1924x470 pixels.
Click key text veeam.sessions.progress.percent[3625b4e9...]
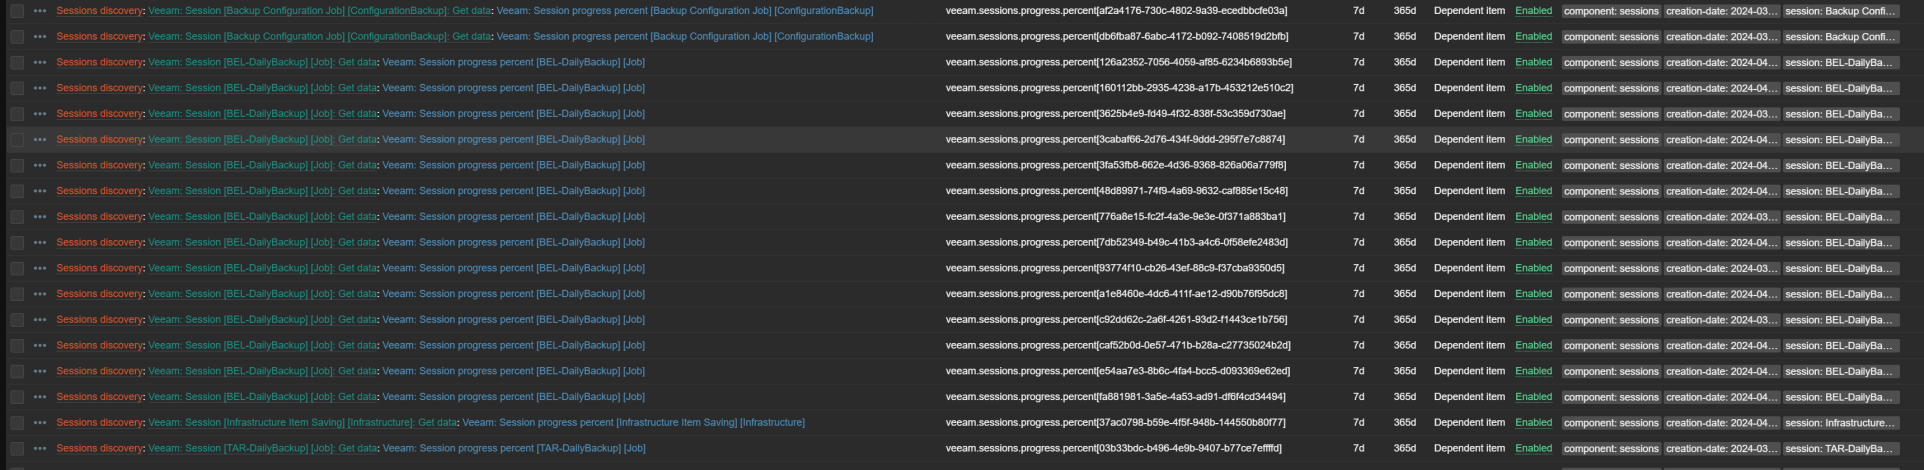1116,114
